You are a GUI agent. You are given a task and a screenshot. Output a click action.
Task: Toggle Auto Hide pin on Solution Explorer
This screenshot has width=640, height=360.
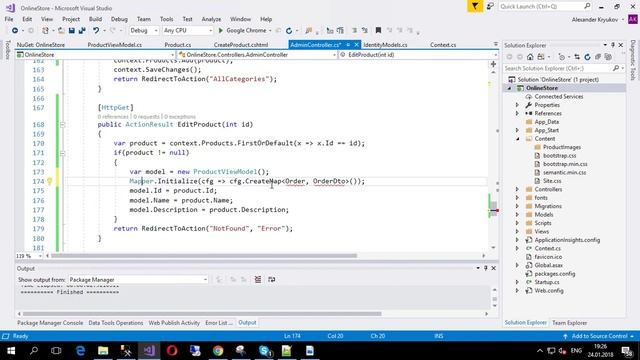pos(613,45)
